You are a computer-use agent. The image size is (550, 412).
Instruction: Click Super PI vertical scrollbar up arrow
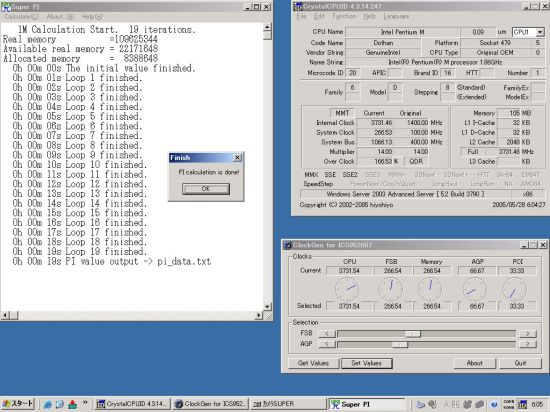268,27
